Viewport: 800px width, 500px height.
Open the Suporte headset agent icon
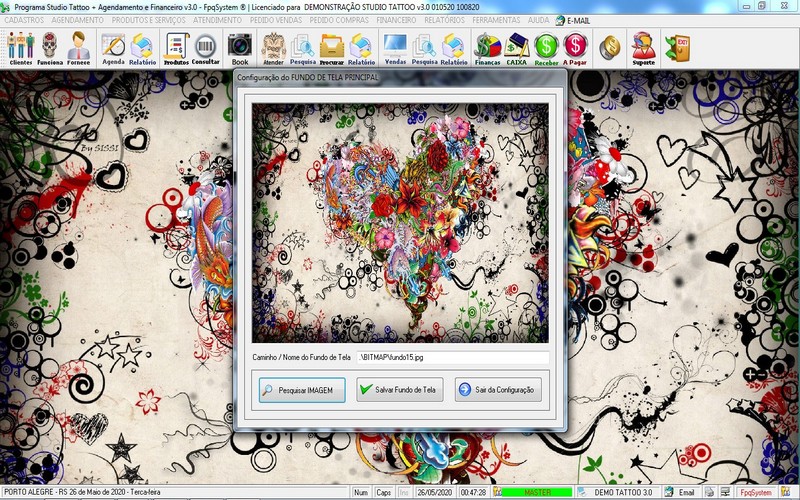[x=643, y=49]
